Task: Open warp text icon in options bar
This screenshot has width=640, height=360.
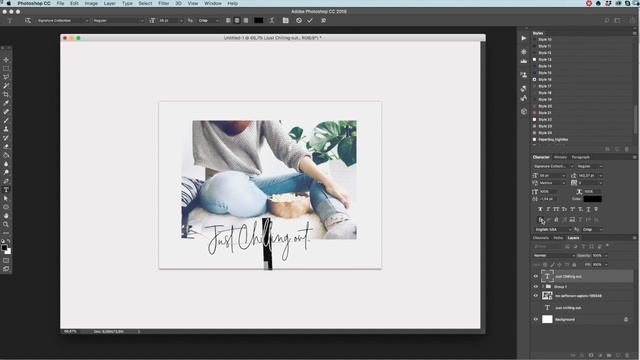Action: click(272, 20)
